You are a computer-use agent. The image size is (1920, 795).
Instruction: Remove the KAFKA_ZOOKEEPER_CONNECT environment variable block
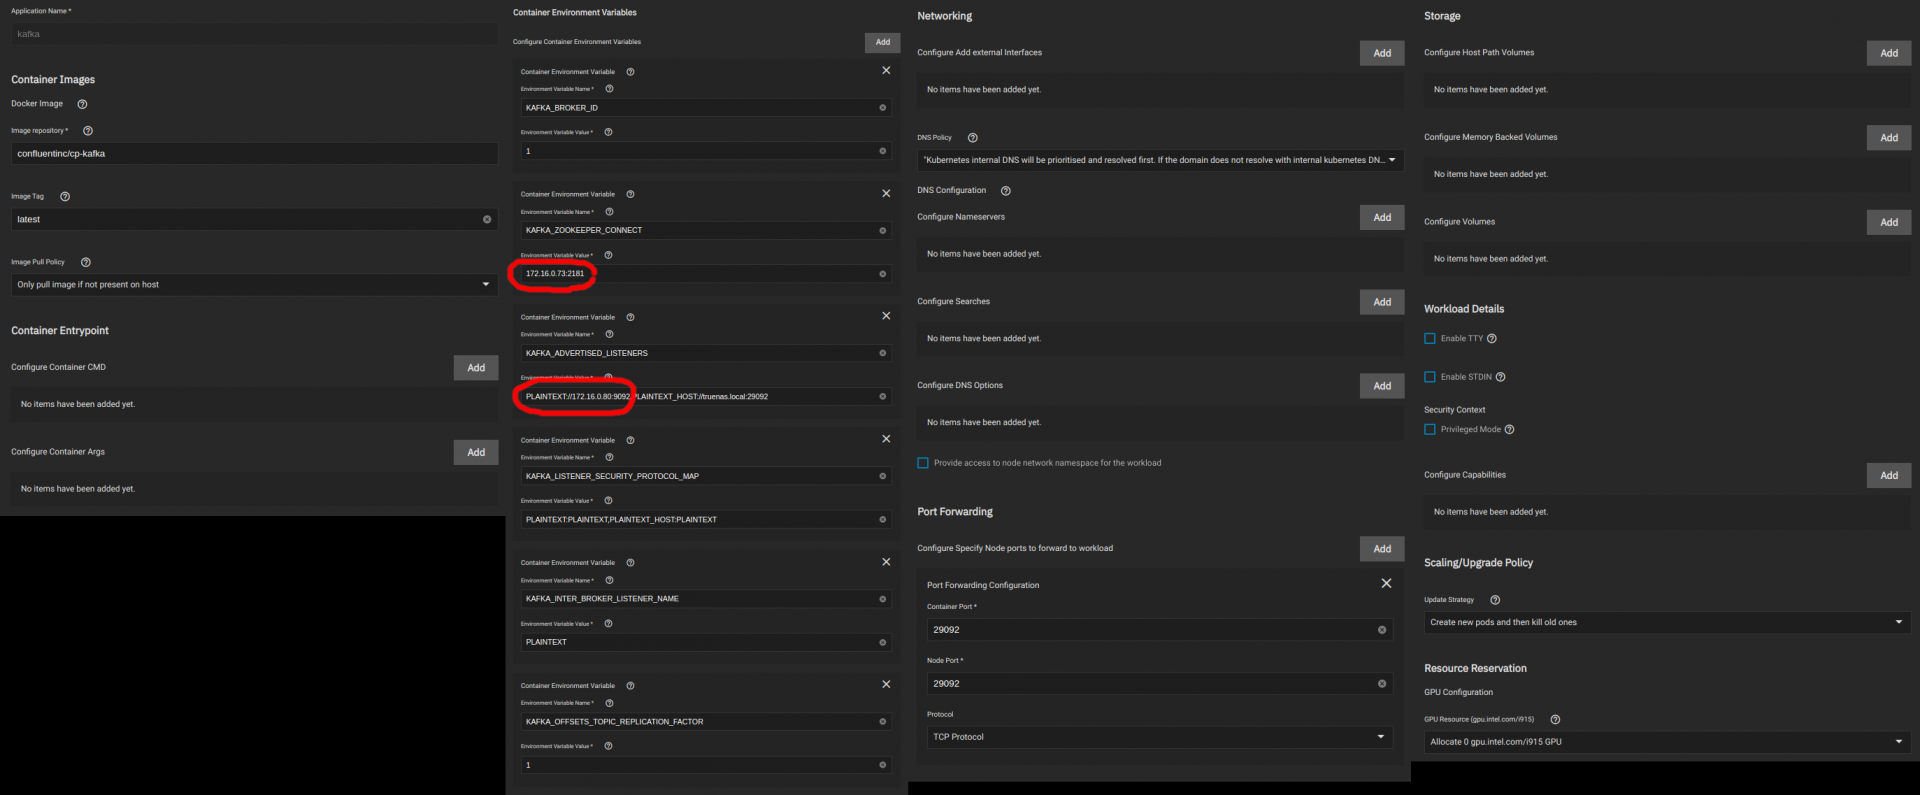[x=886, y=193]
